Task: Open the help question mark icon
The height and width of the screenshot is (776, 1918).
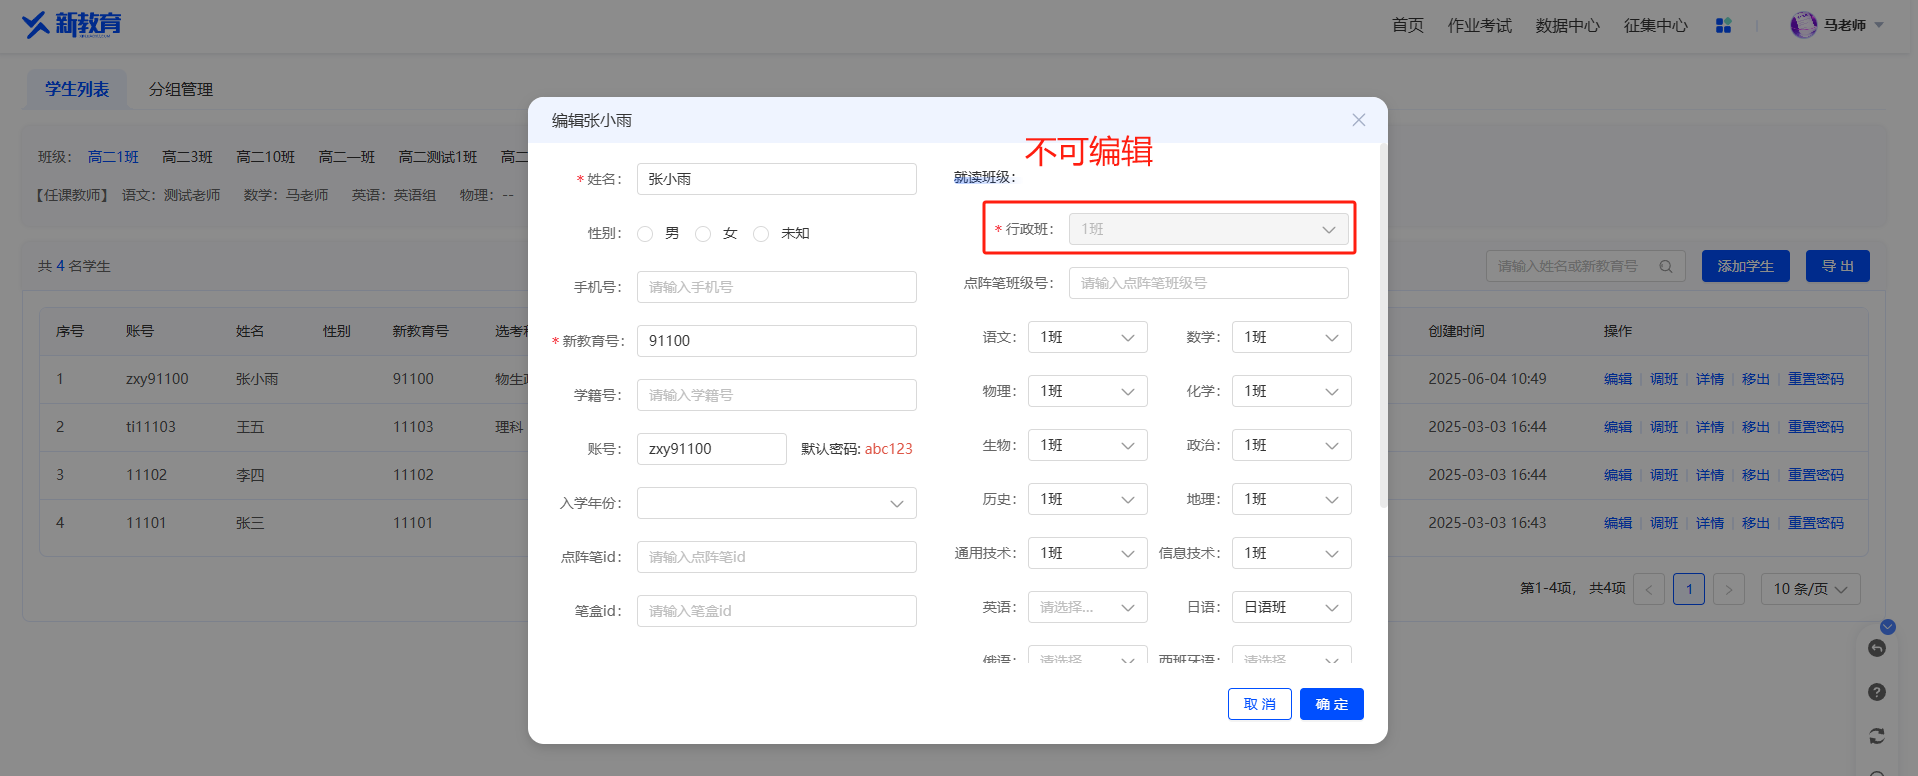Action: pos(1877,692)
